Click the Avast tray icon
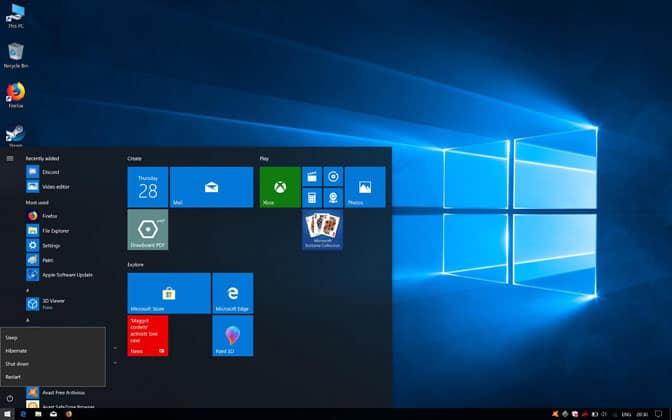 pyautogui.click(x=555, y=414)
